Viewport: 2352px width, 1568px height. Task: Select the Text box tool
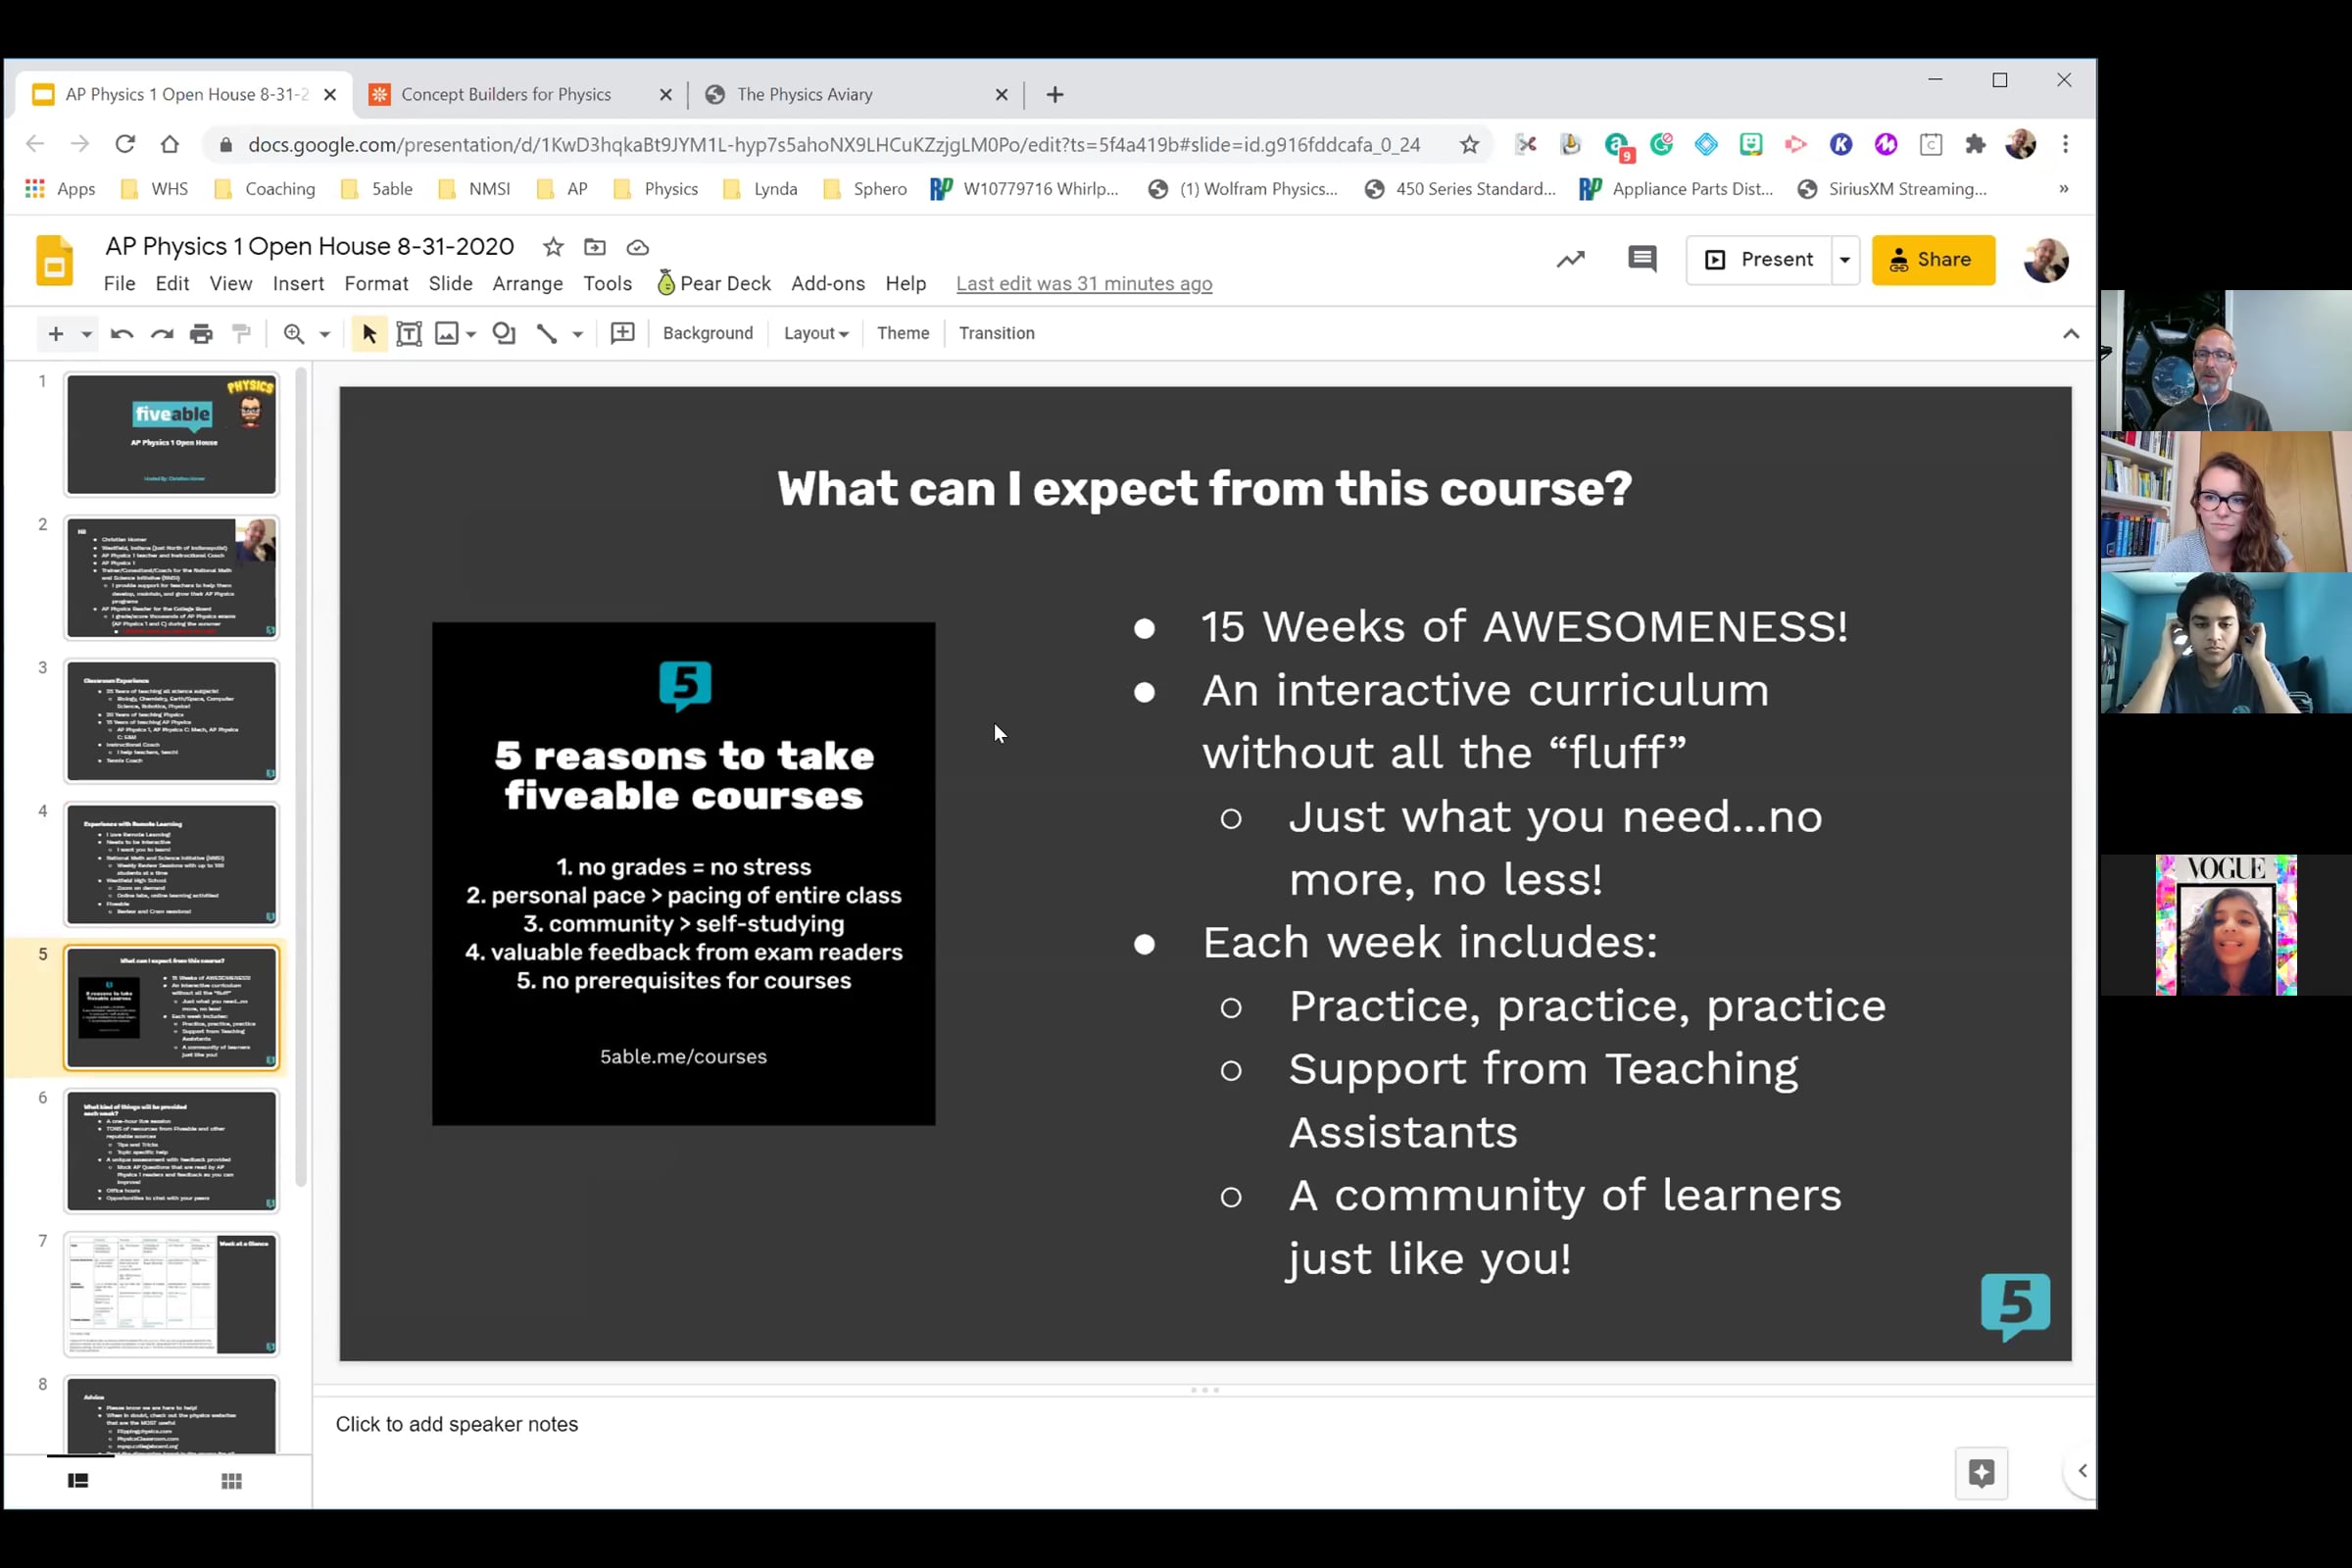coord(409,334)
